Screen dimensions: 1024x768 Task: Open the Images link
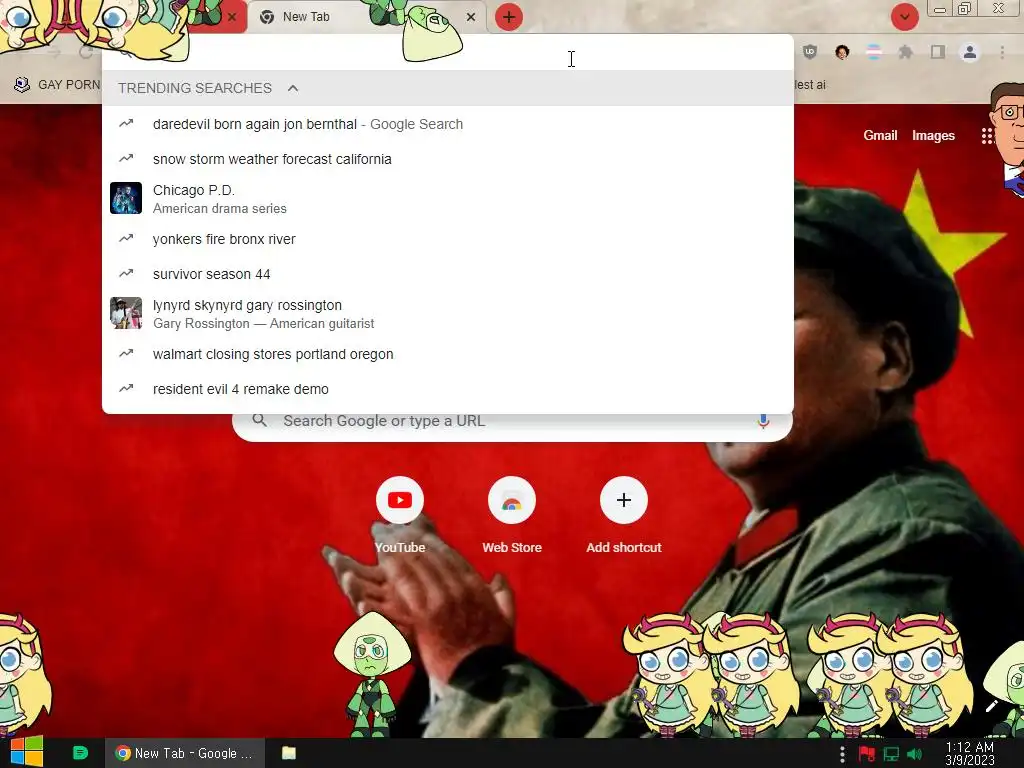[x=933, y=135]
